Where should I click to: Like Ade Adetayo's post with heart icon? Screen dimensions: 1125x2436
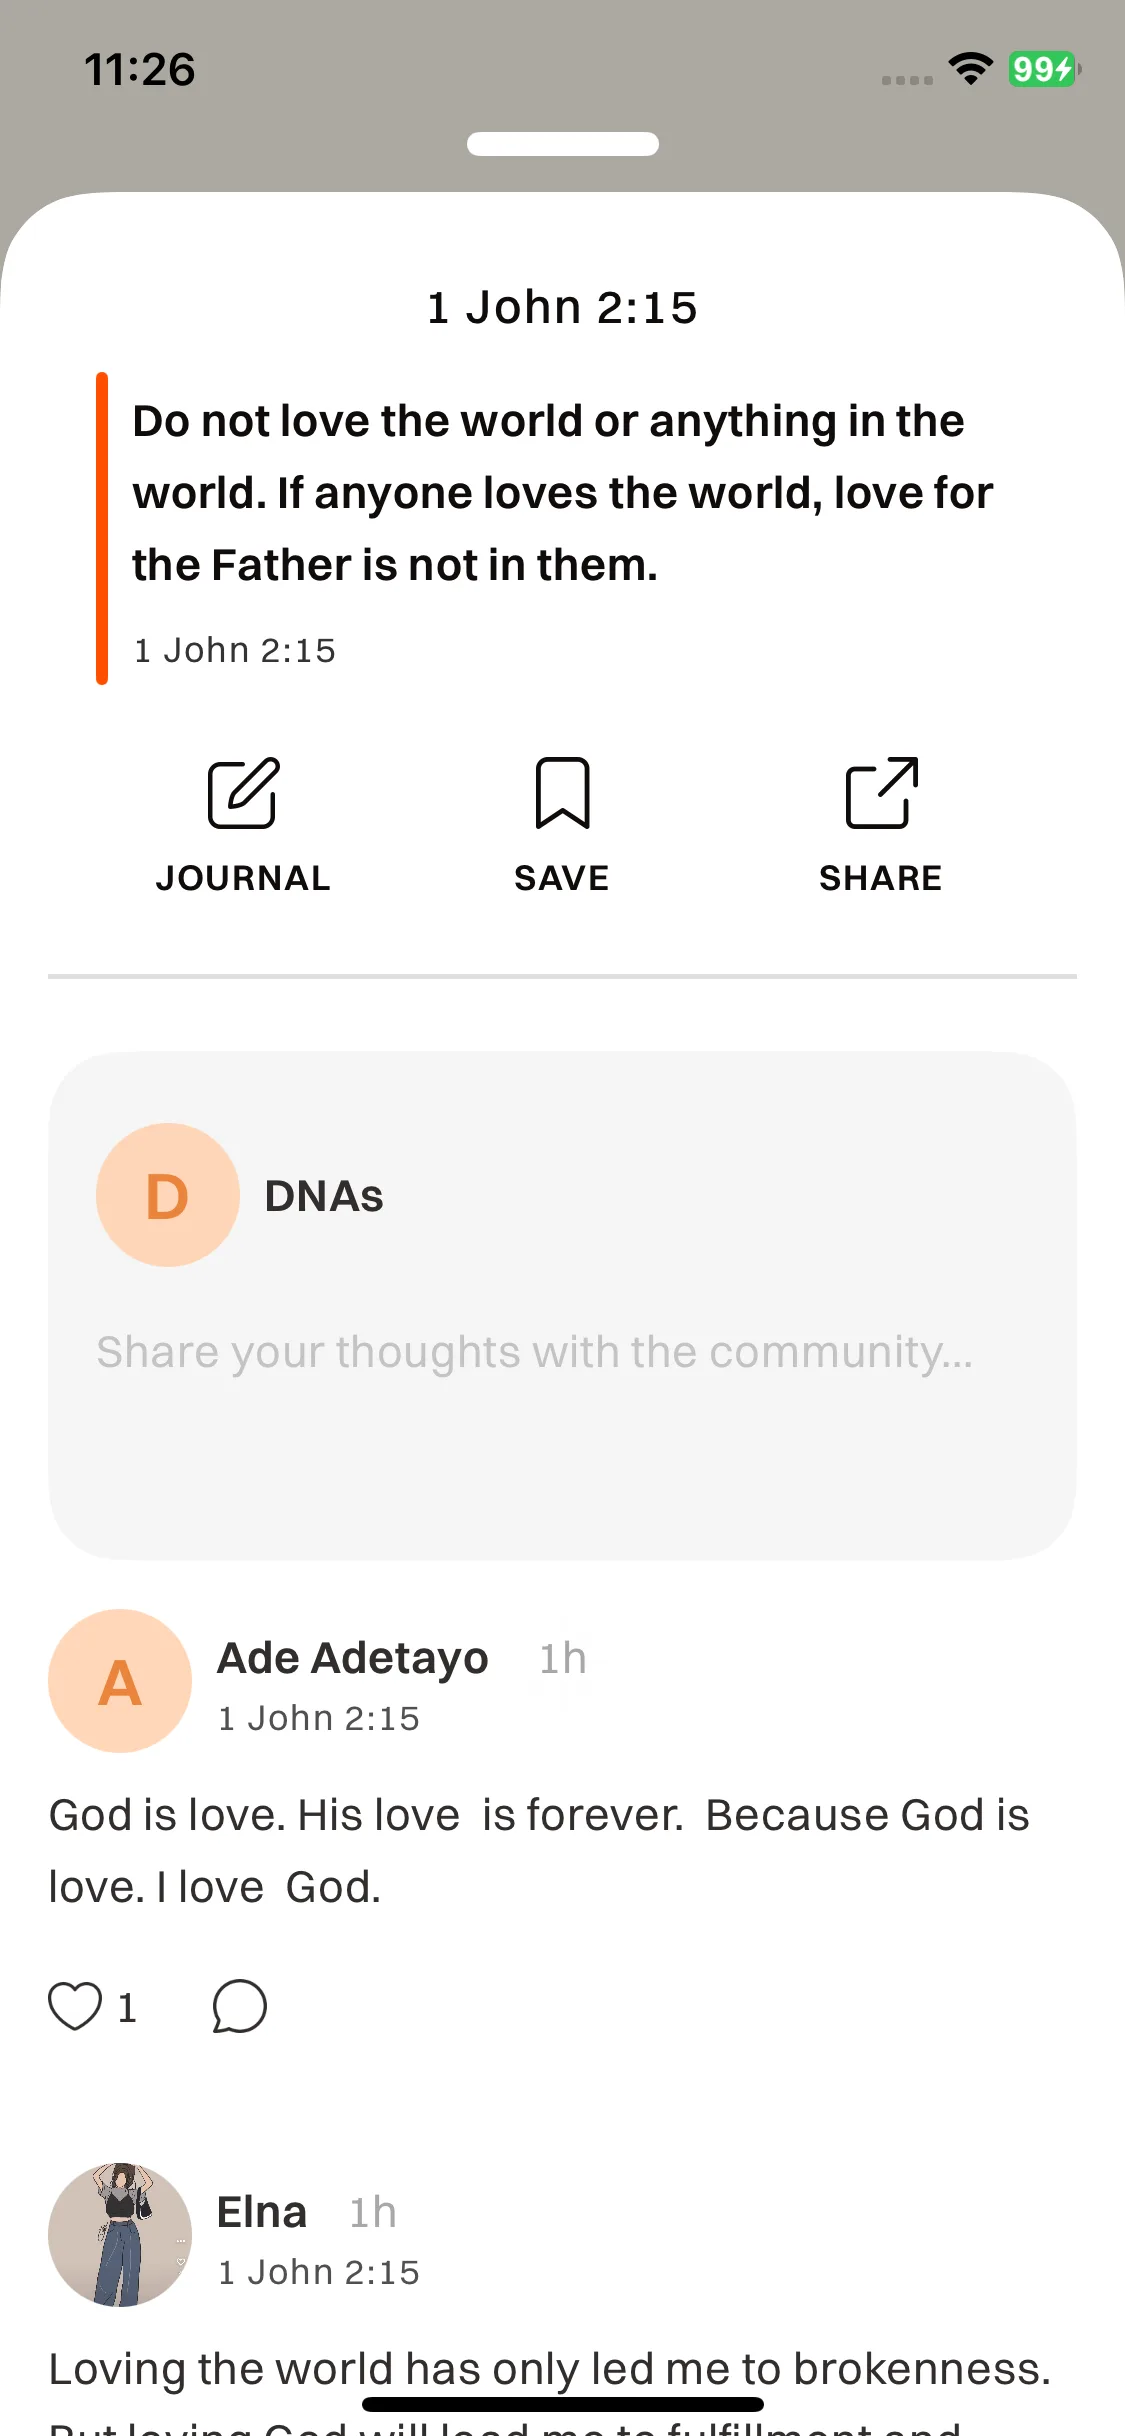pyautogui.click(x=75, y=2006)
